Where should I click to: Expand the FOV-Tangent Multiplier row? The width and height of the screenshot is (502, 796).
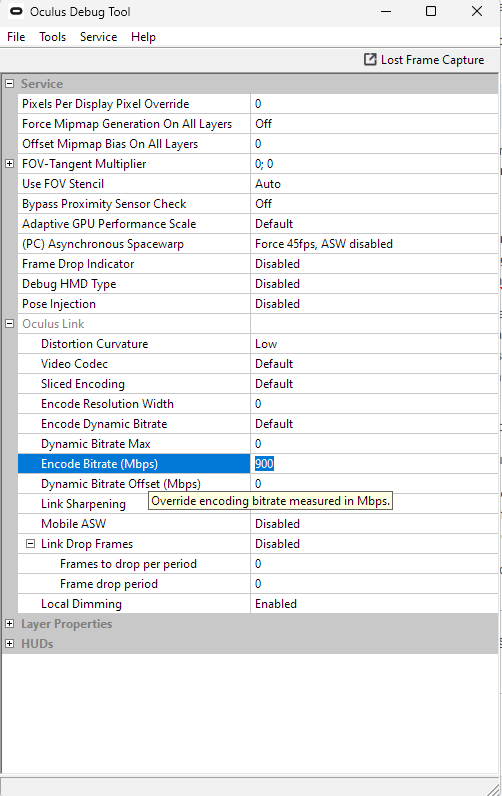pyautogui.click(x=9, y=163)
